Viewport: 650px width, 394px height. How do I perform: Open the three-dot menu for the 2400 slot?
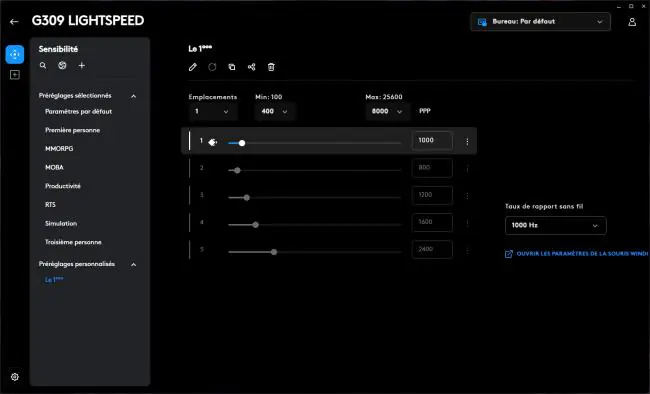pyautogui.click(x=467, y=250)
